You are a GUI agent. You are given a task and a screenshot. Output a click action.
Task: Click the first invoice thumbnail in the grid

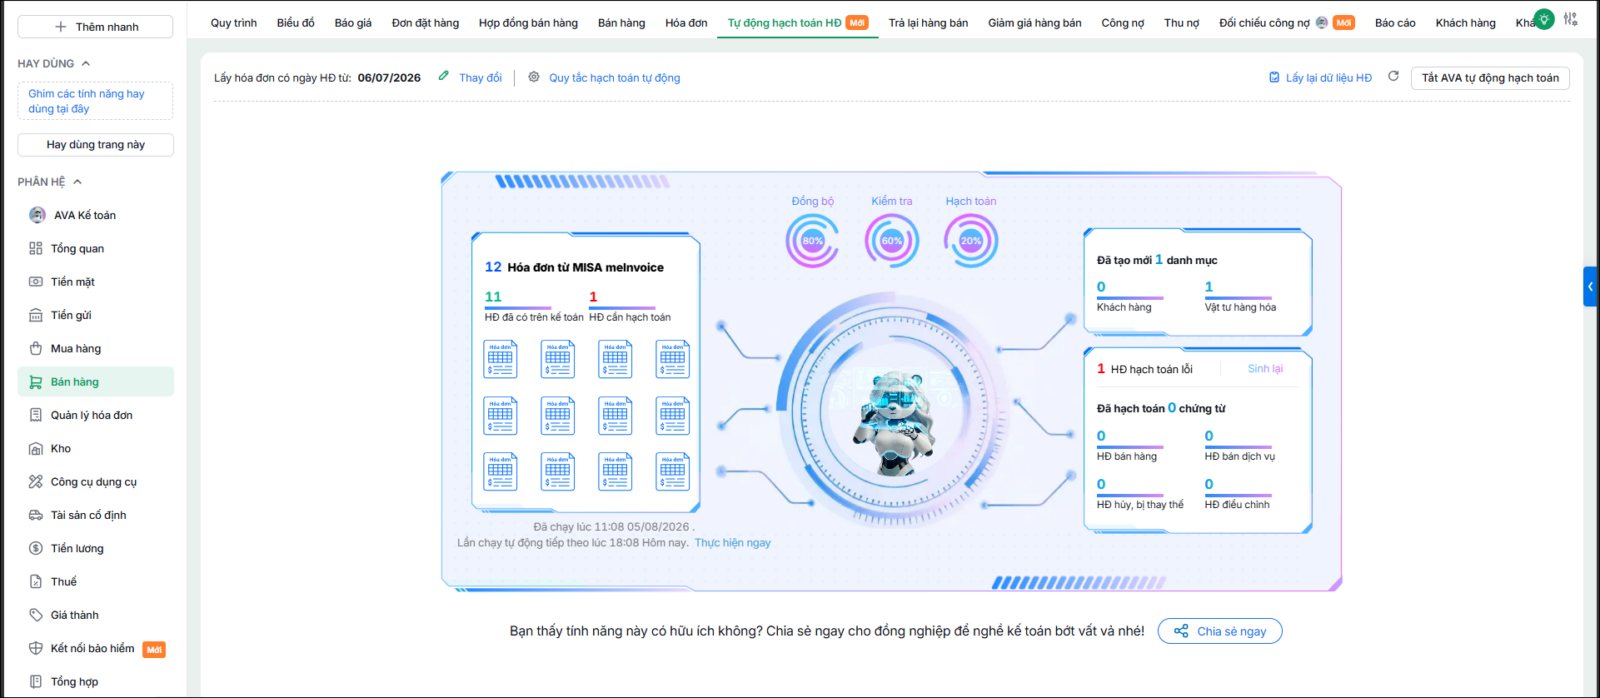click(x=500, y=359)
